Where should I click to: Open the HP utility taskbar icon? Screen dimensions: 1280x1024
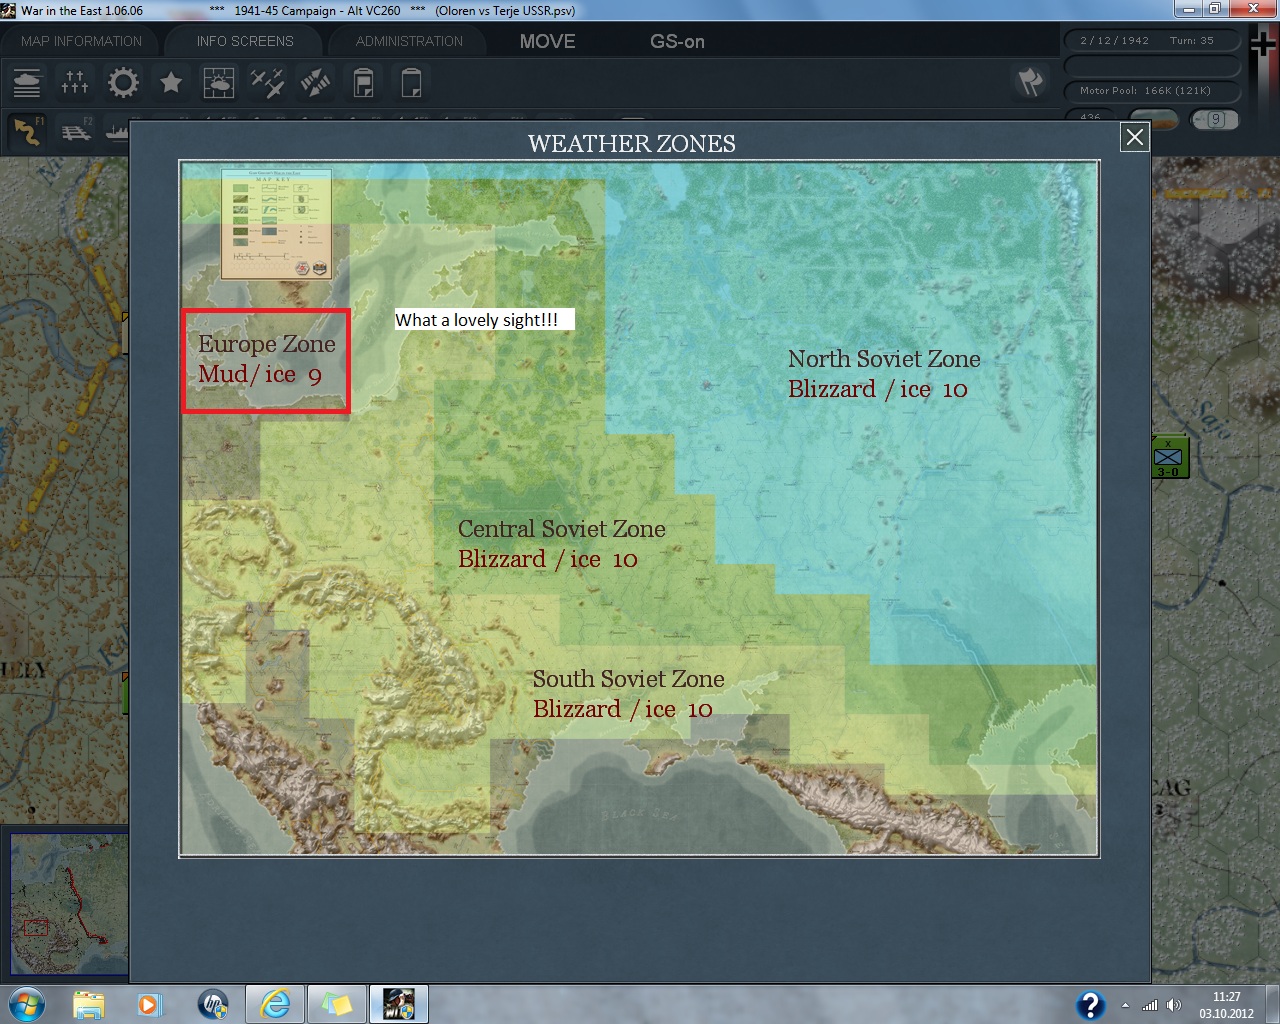coord(213,1004)
